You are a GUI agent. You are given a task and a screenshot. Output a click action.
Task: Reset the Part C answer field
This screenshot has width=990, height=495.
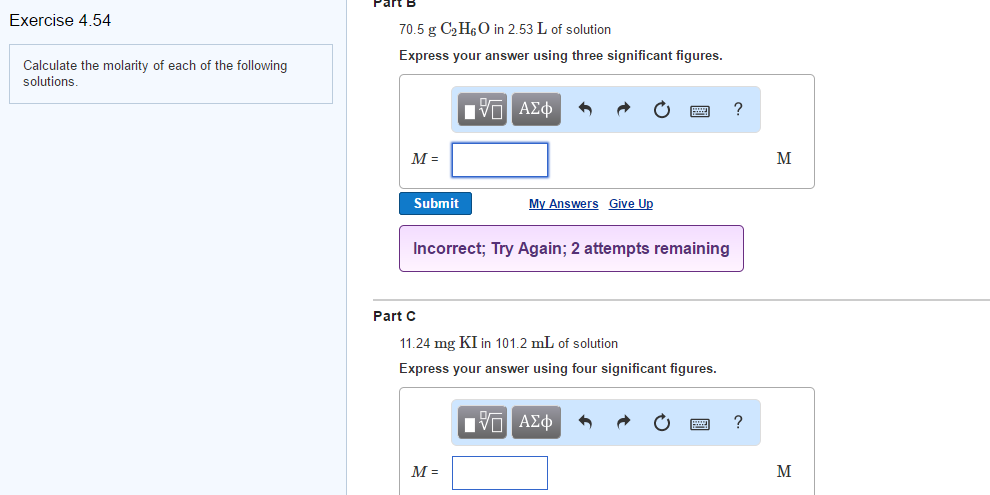pos(661,422)
